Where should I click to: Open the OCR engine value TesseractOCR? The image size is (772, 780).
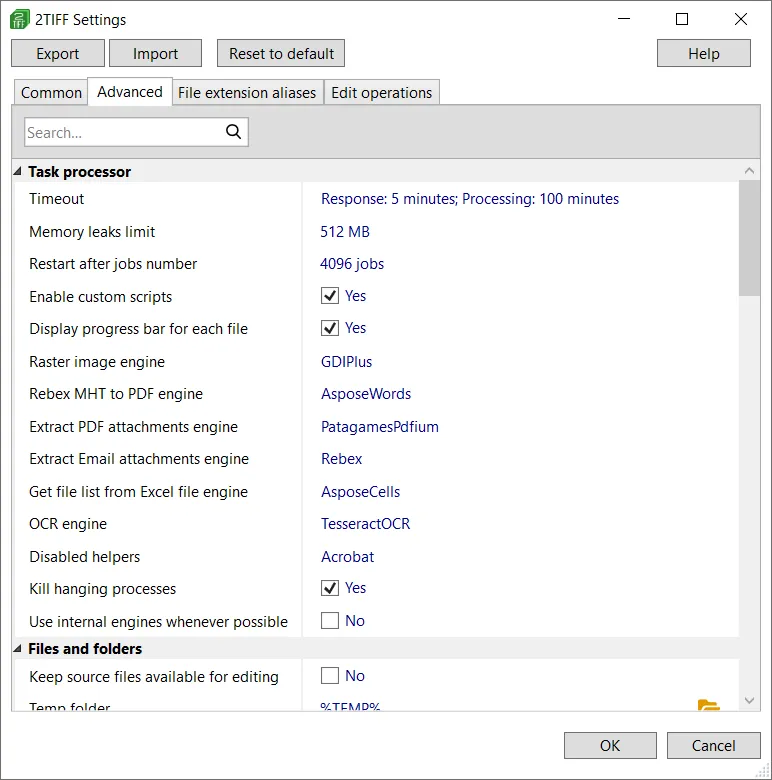[x=365, y=524]
